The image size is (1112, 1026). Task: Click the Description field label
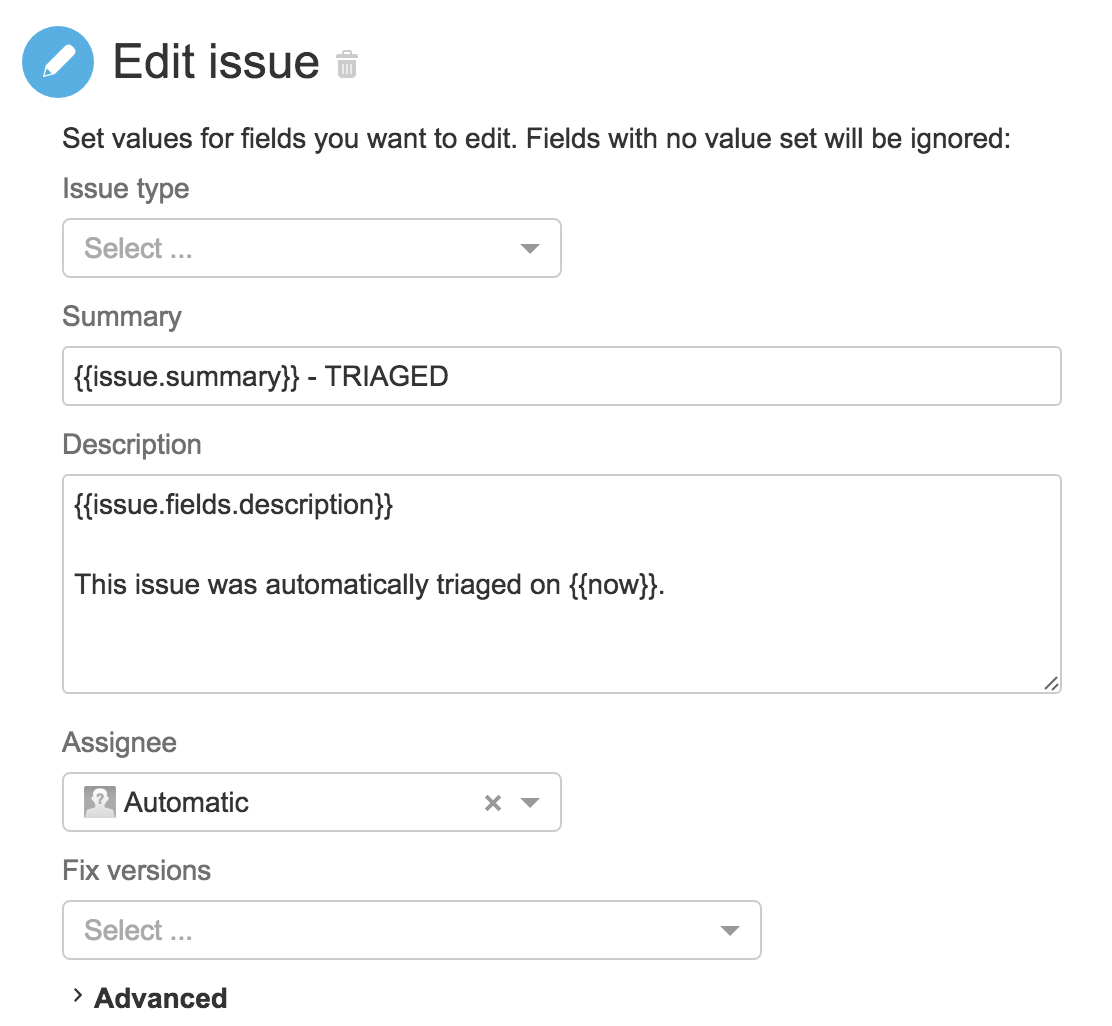click(132, 444)
